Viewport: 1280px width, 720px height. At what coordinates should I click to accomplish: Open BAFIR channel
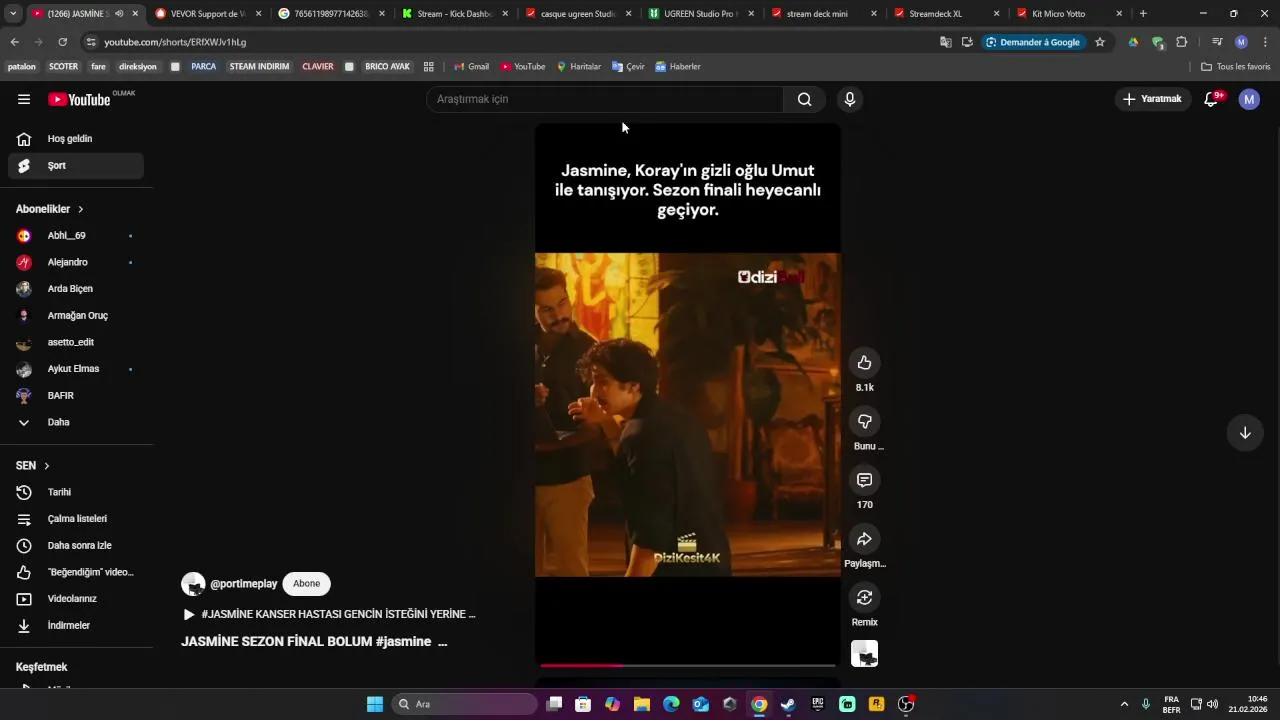[x=76, y=396]
